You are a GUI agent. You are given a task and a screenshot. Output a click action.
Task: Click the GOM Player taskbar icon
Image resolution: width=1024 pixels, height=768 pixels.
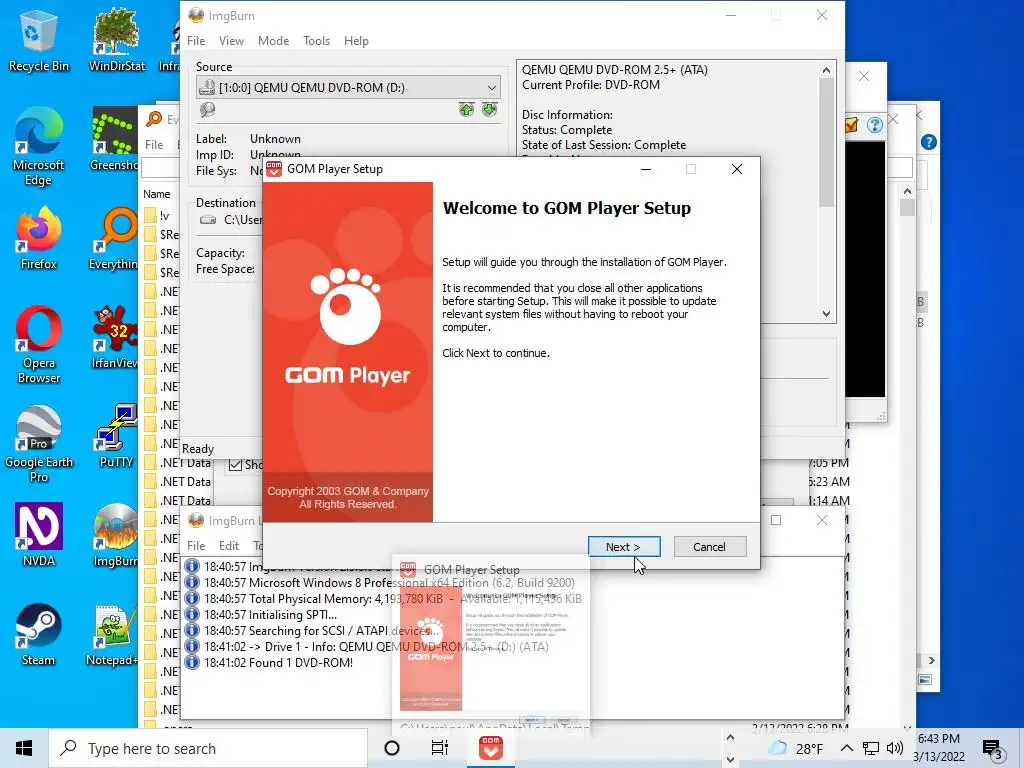click(490, 748)
